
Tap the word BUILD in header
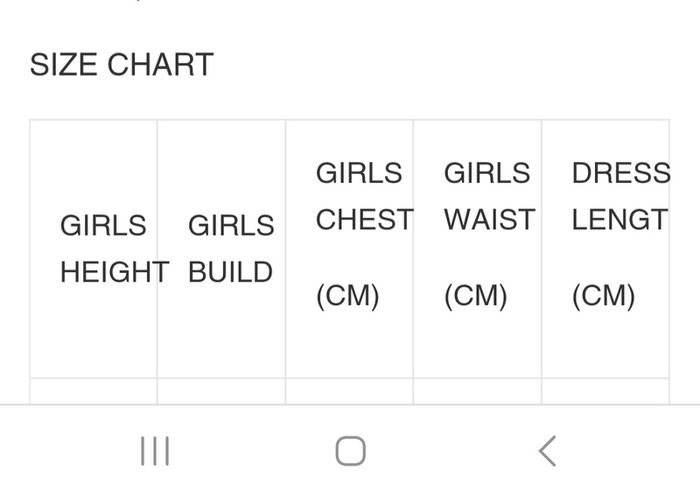(230, 272)
